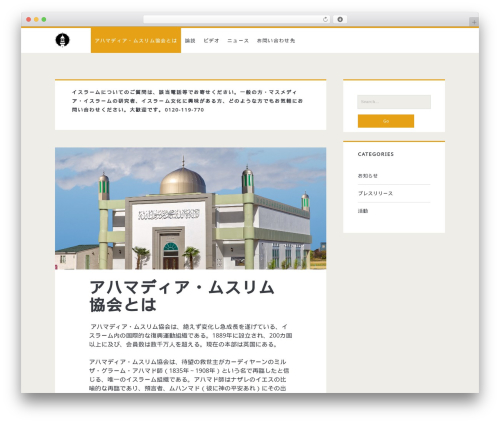Click the notice text starting イスラームについてのご質問は

(187, 101)
